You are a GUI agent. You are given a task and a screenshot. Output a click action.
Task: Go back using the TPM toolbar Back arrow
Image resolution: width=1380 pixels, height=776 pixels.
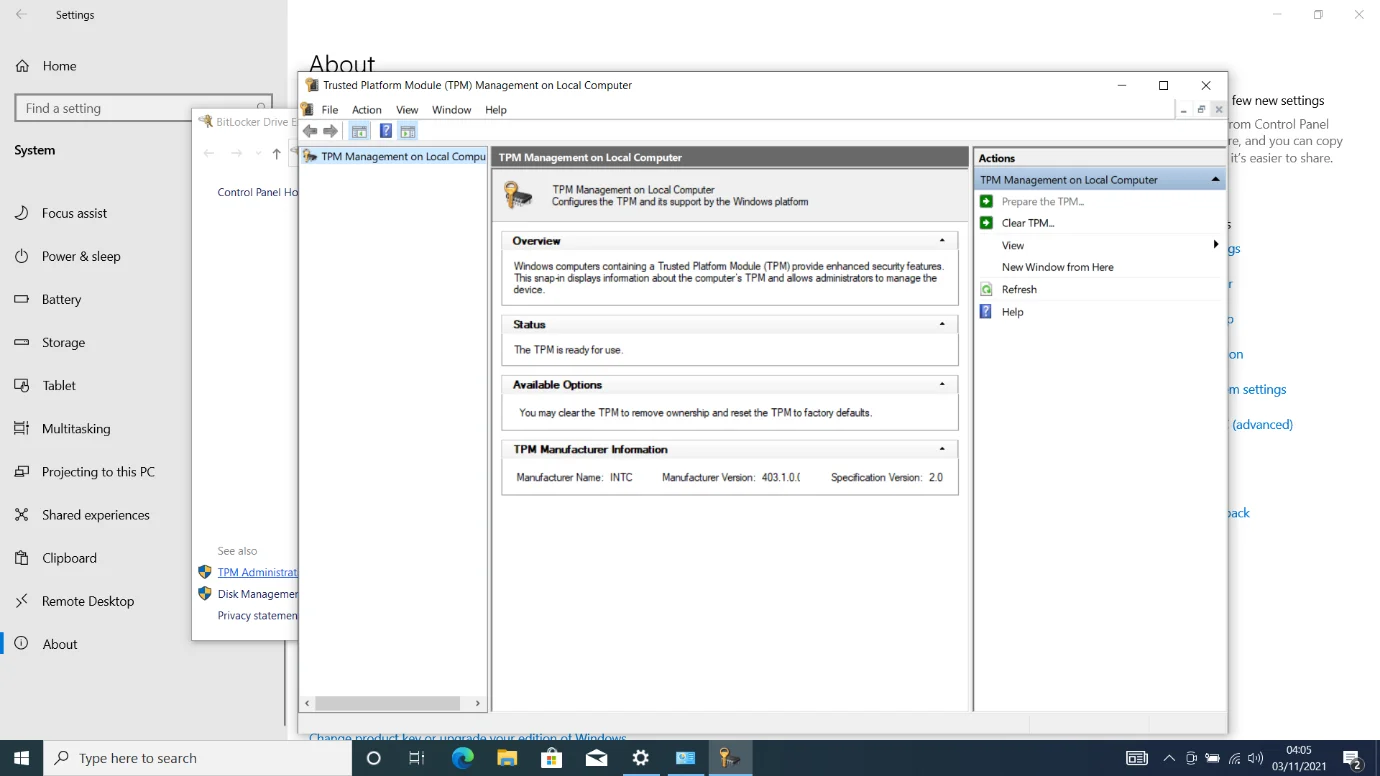click(310, 131)
